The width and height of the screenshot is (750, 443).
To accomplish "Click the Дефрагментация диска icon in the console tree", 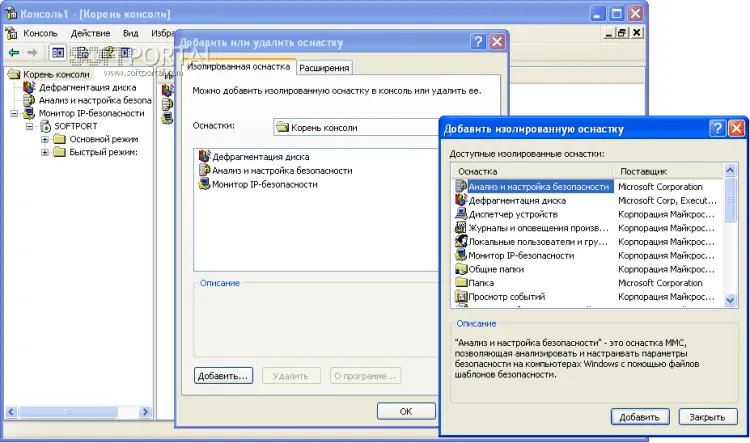I will click(x=30, y=88).
